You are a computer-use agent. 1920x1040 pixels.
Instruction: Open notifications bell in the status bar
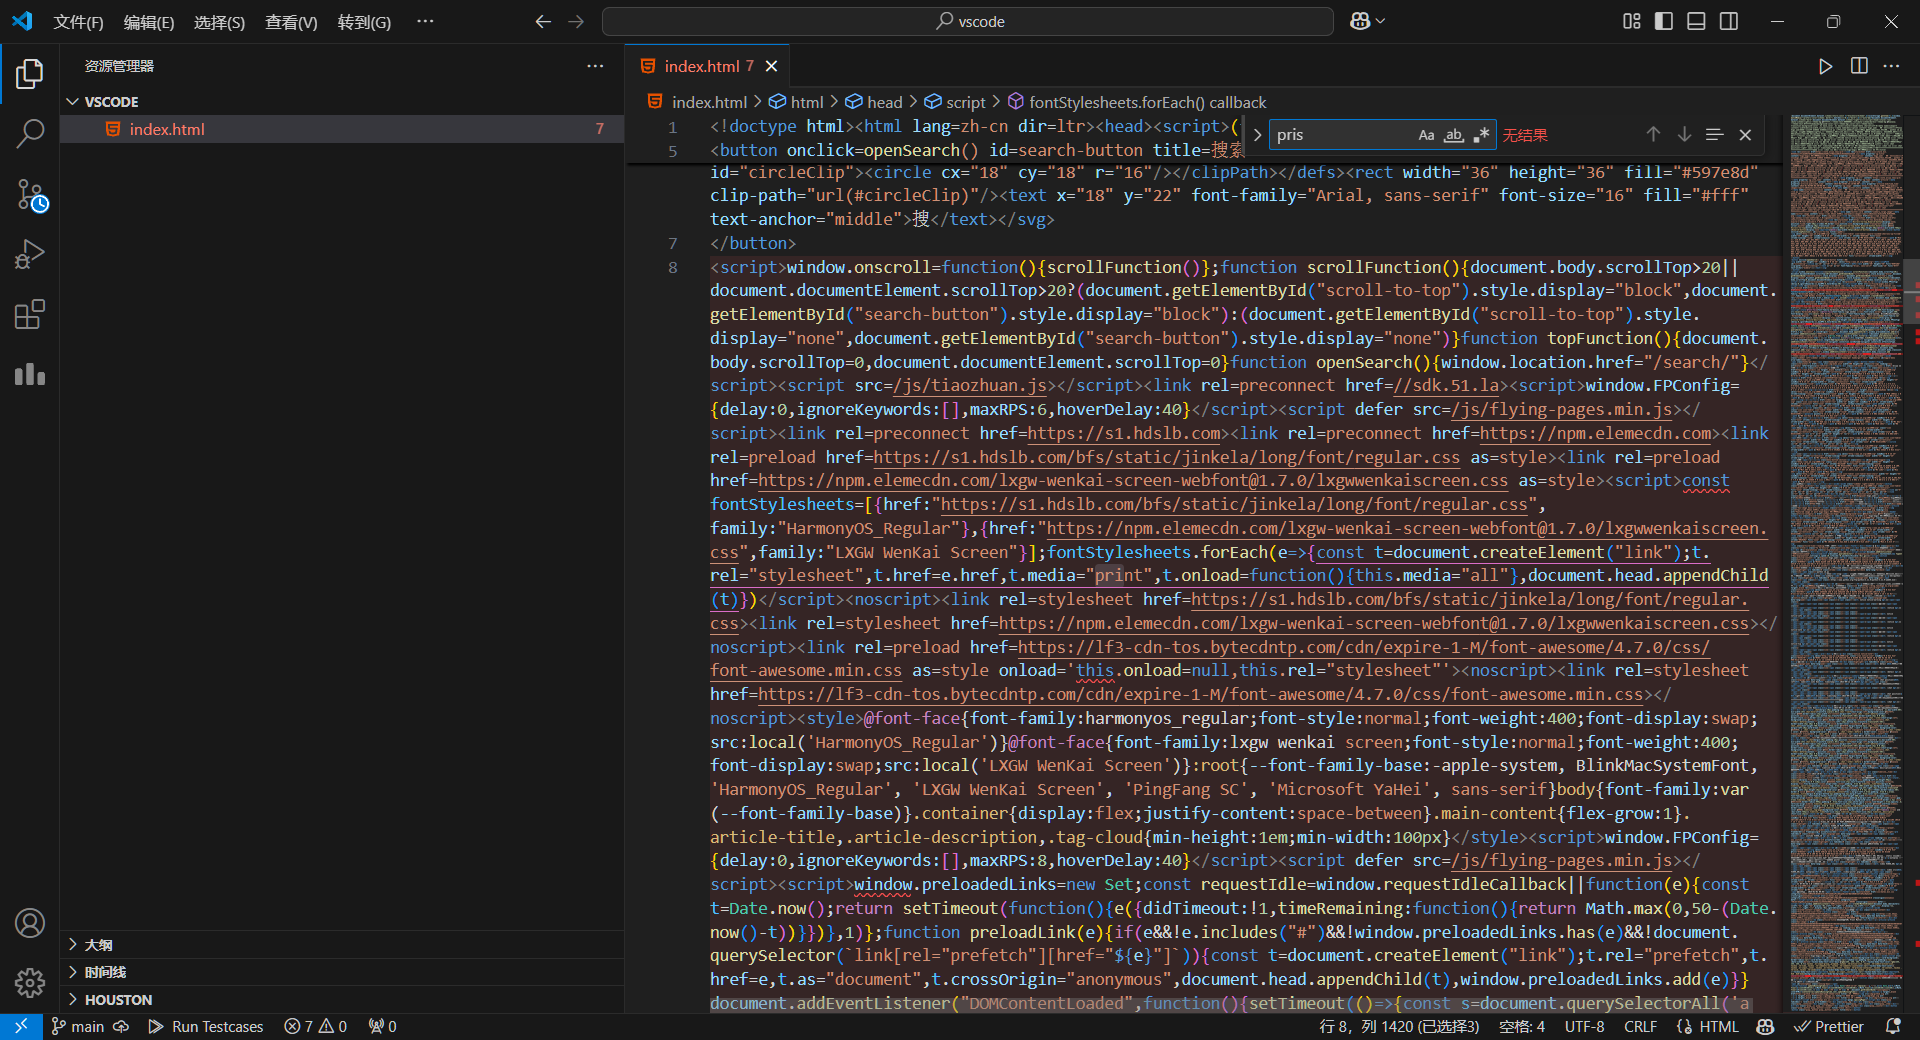tap(1893, 1026)
